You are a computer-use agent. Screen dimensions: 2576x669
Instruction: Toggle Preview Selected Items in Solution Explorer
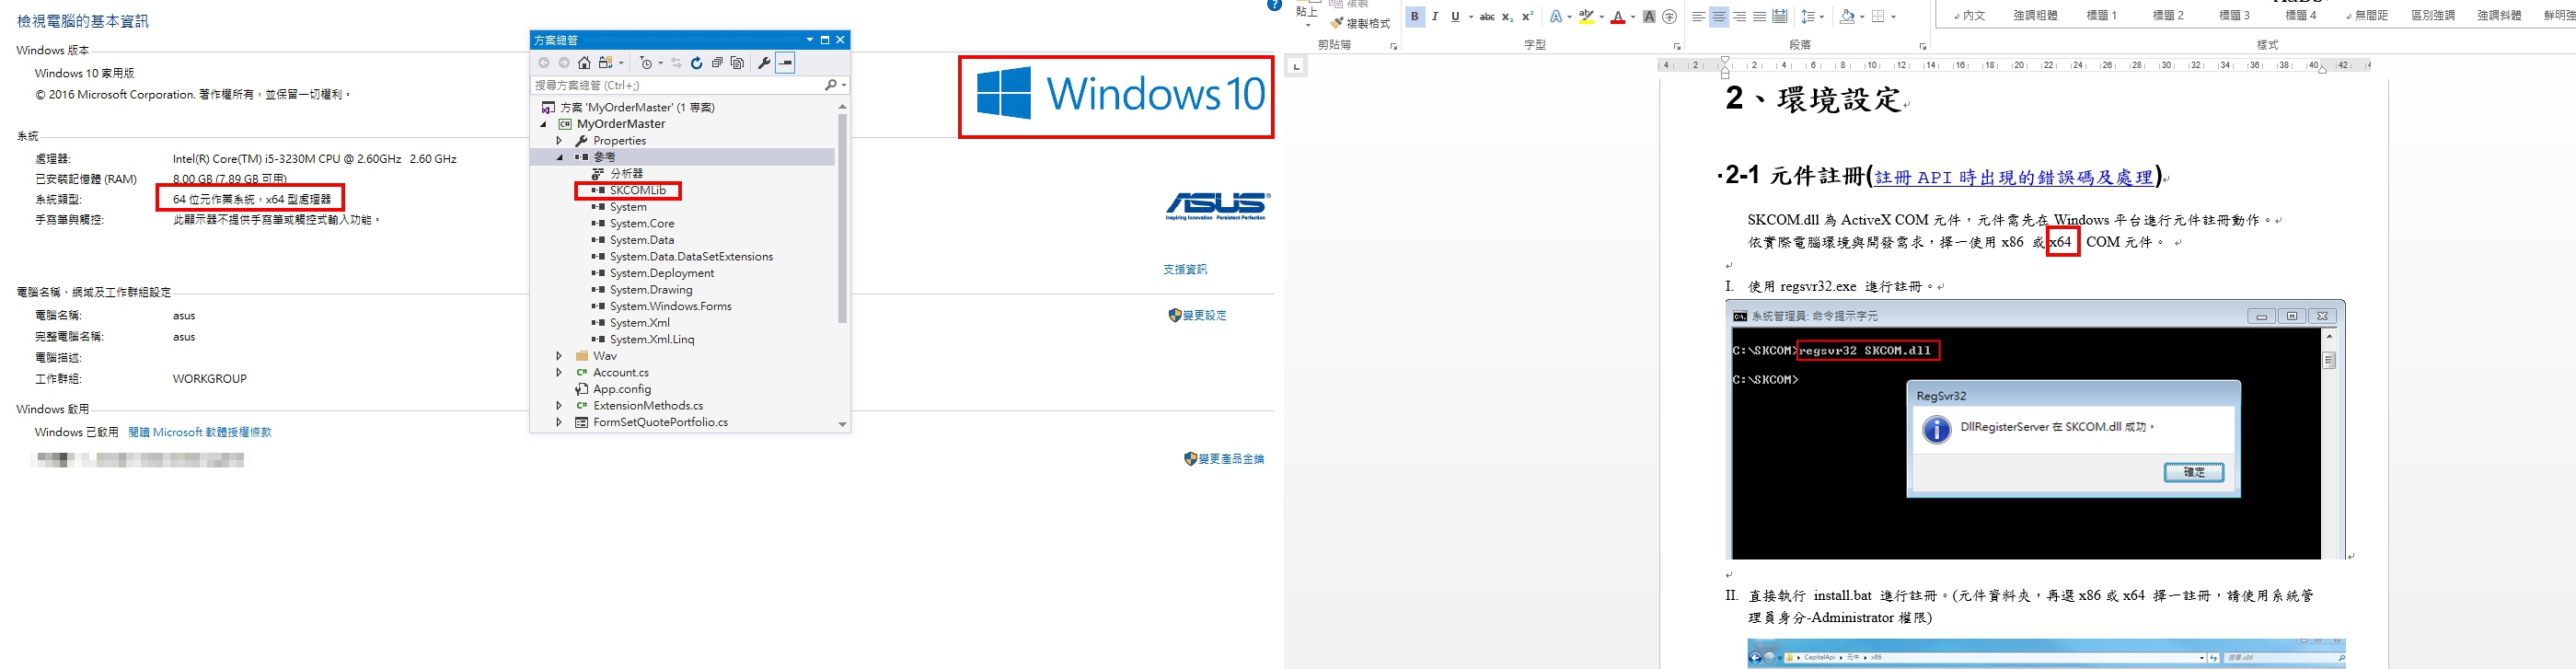tap(786, 63)
